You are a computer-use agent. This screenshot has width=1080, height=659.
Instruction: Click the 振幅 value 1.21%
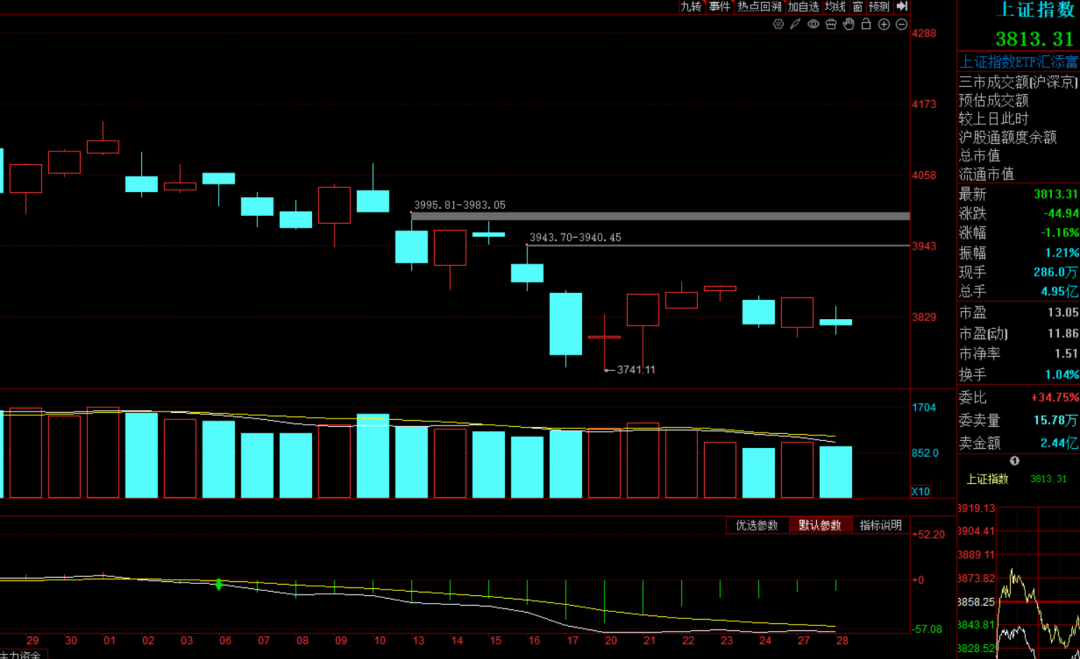pyautogui.click(x=1061, y=253)
